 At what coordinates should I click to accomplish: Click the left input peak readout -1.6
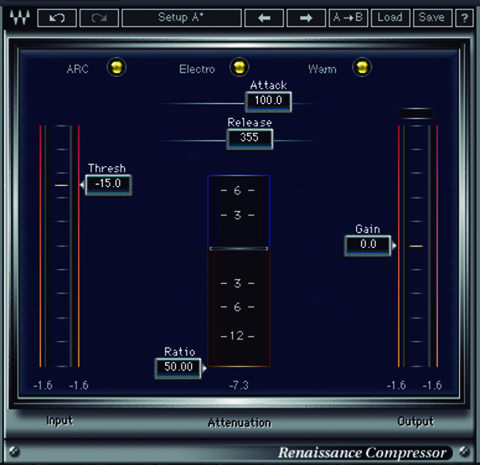tap(43, 386)
